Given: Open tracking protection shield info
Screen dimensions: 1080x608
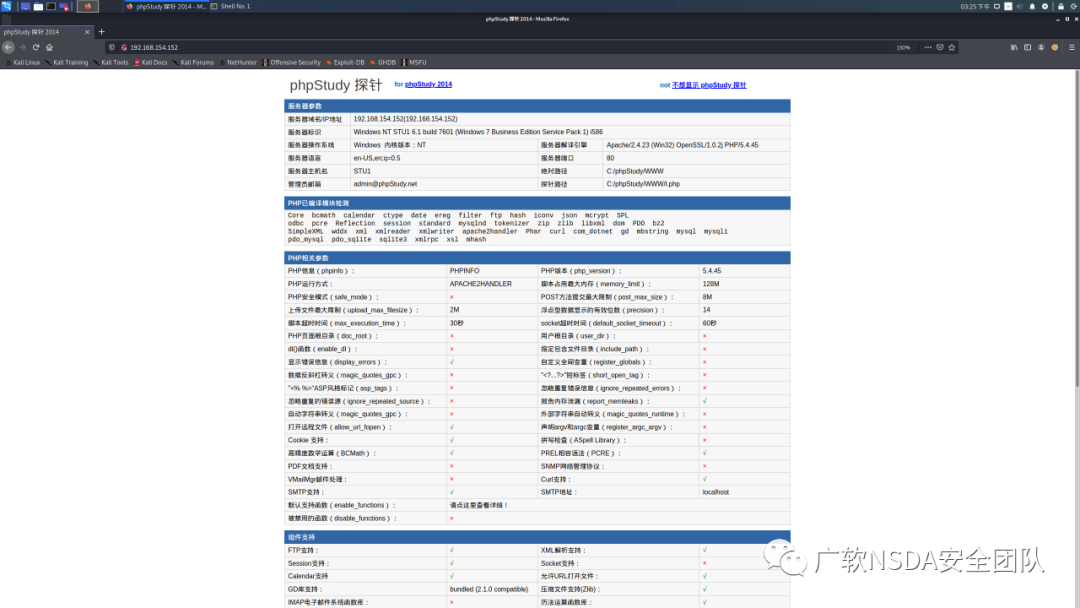Looking at the screenshot, I should pos(112,48).
